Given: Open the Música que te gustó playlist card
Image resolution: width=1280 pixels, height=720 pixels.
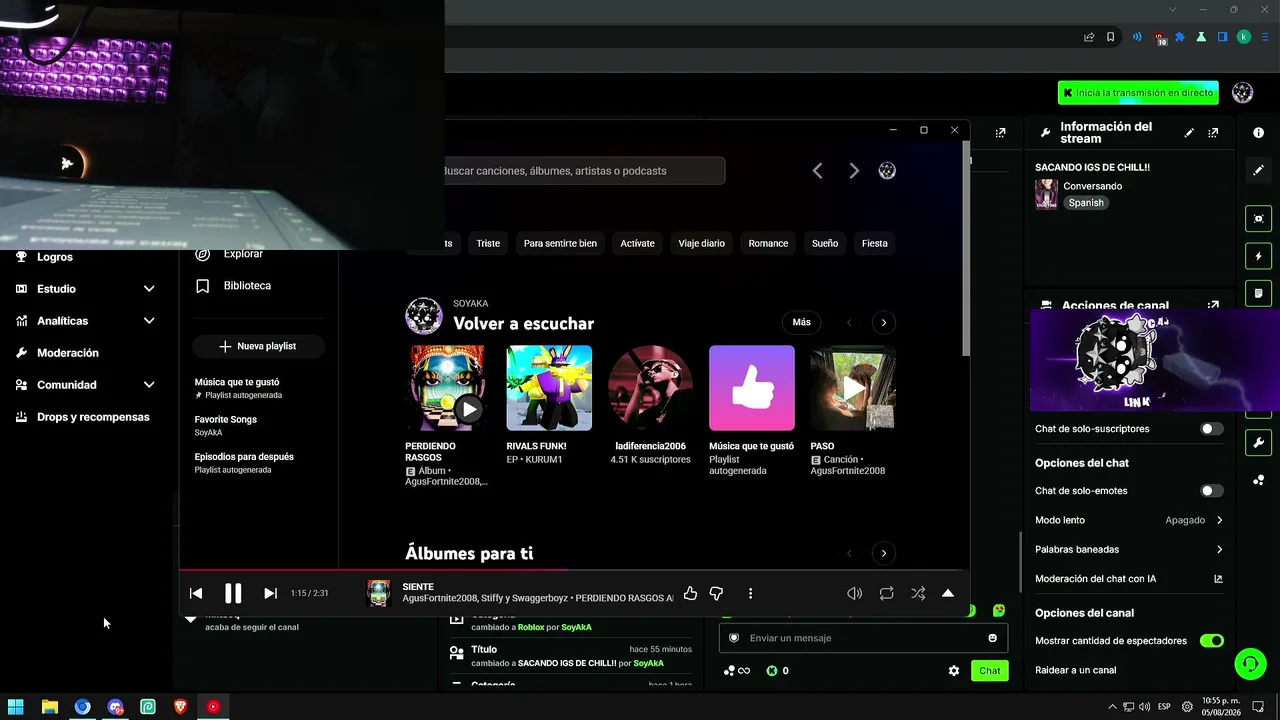Looking at the screenshot, I should (752, 388).
